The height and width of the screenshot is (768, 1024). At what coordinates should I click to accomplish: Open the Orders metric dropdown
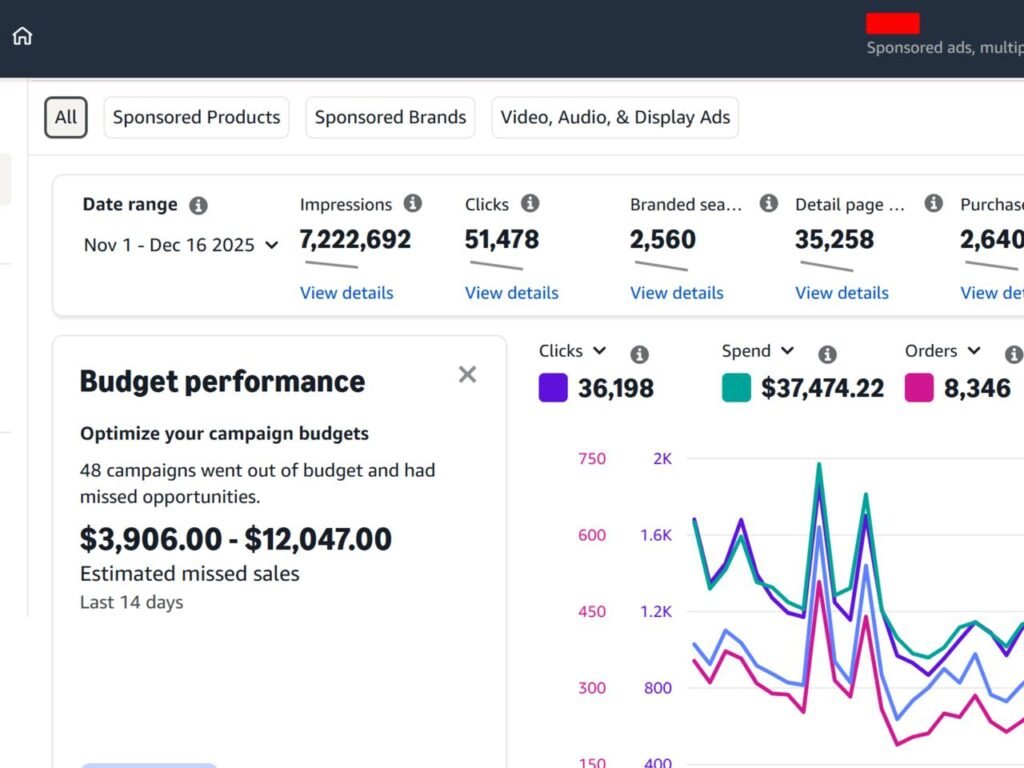(x=942, y=351)
